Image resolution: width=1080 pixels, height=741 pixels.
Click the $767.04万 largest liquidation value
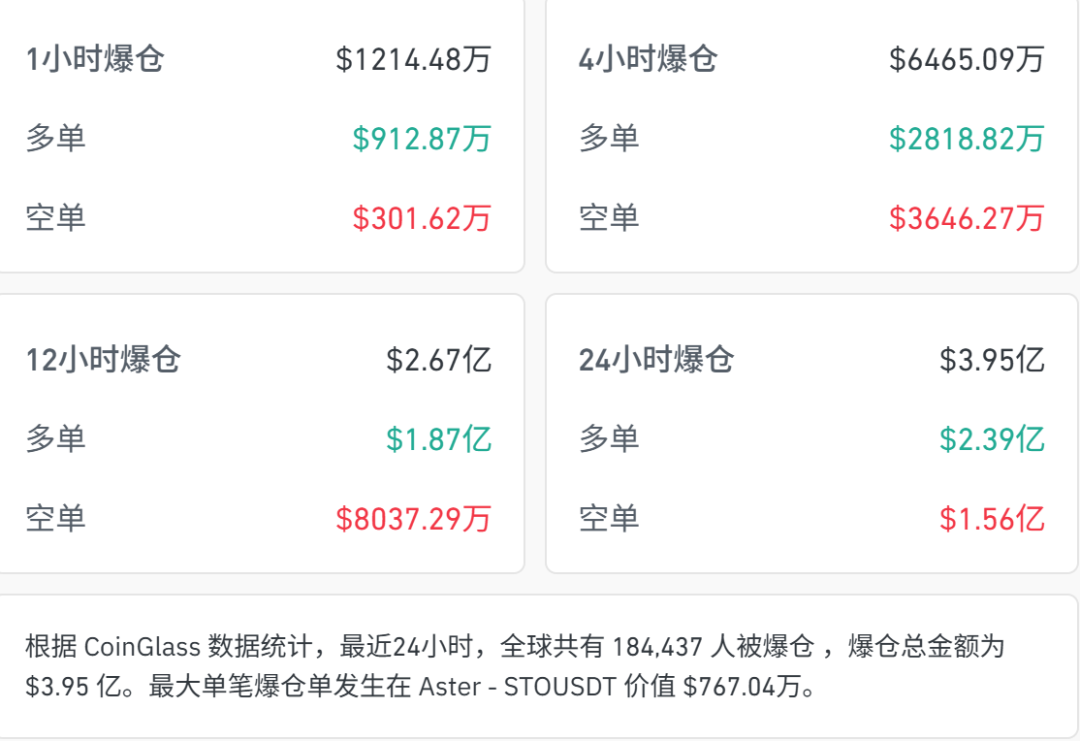(x=737, y=688)
